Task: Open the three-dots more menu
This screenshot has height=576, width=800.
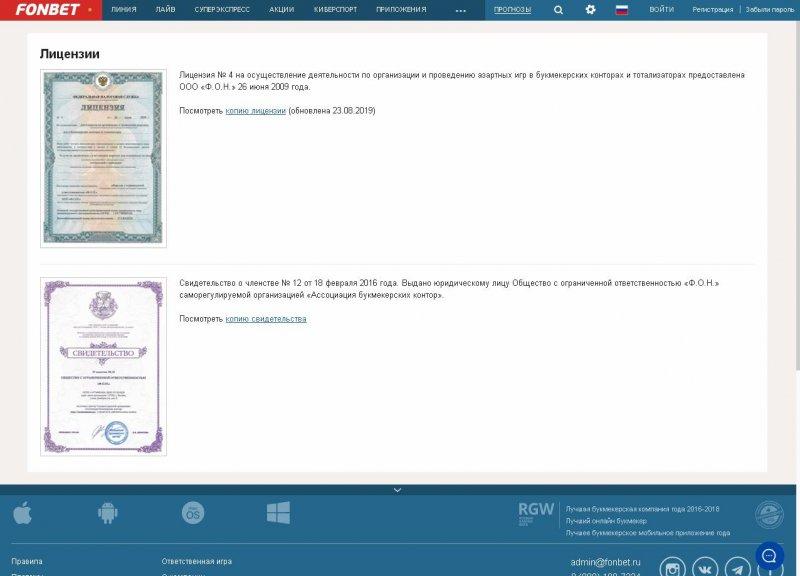Action: [460, 10]
